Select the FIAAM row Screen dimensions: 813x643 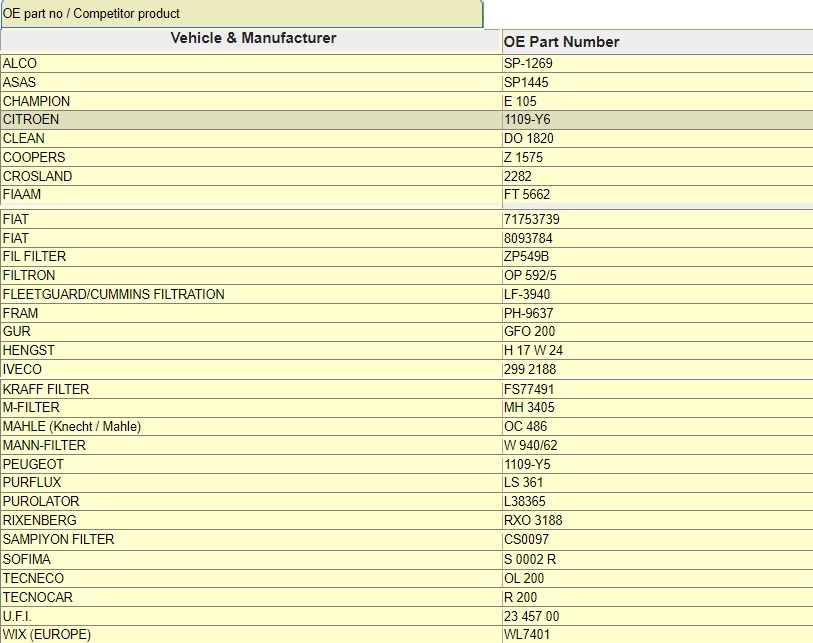406,194
